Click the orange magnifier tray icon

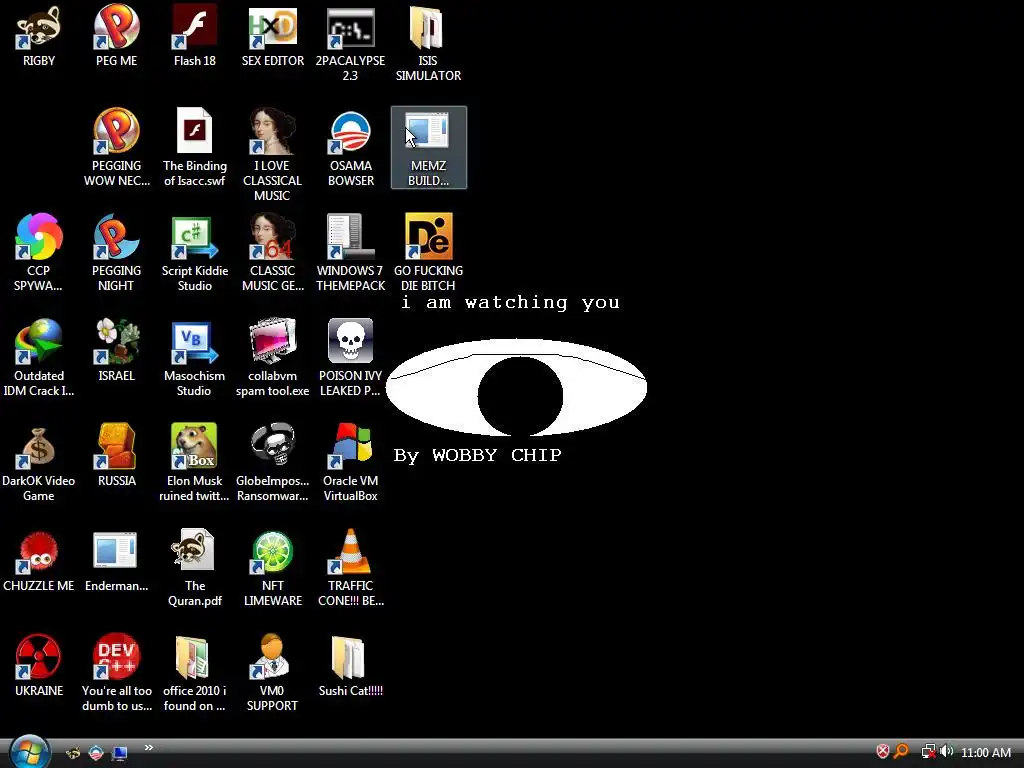pos(901,752)
